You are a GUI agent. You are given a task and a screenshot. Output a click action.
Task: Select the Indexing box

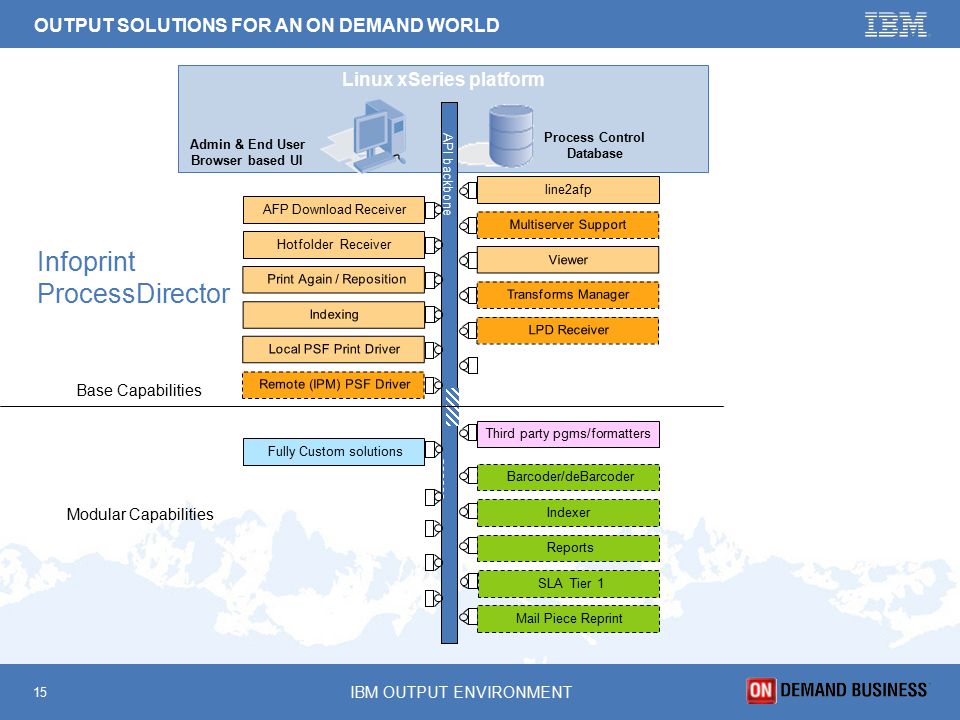[x=334, y=315]
